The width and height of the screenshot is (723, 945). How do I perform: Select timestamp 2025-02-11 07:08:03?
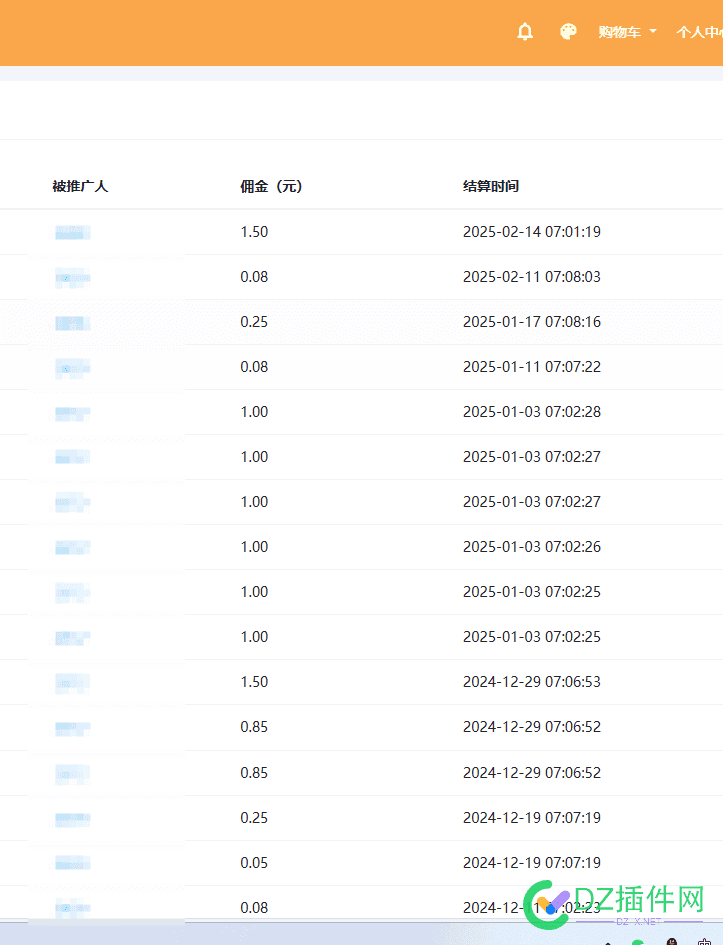(x=532, y=277)
